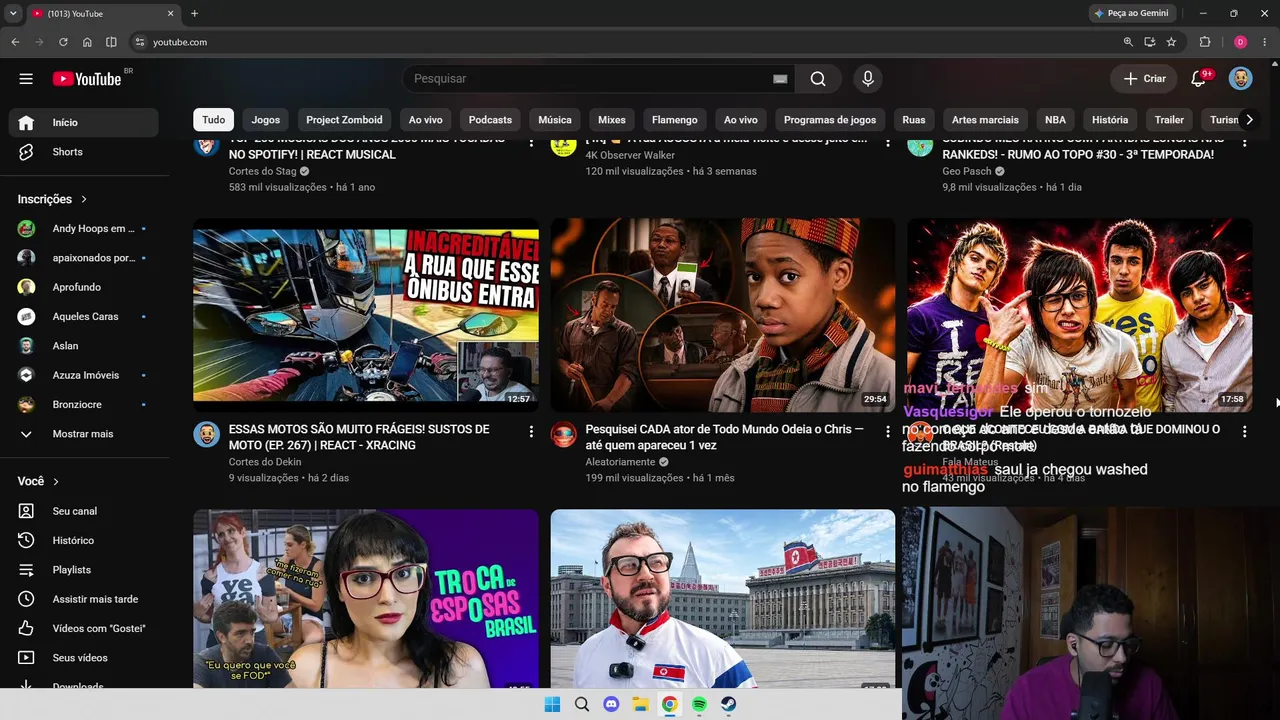Select the Programas de jogos chip
Screen dimensions: 1280x720
point(830,120)
